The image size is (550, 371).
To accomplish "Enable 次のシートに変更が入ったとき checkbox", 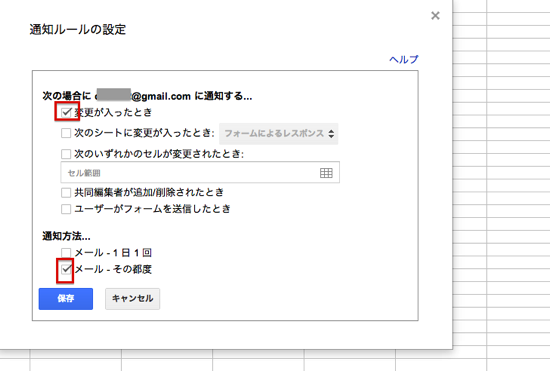I will [x=66, y=133].
